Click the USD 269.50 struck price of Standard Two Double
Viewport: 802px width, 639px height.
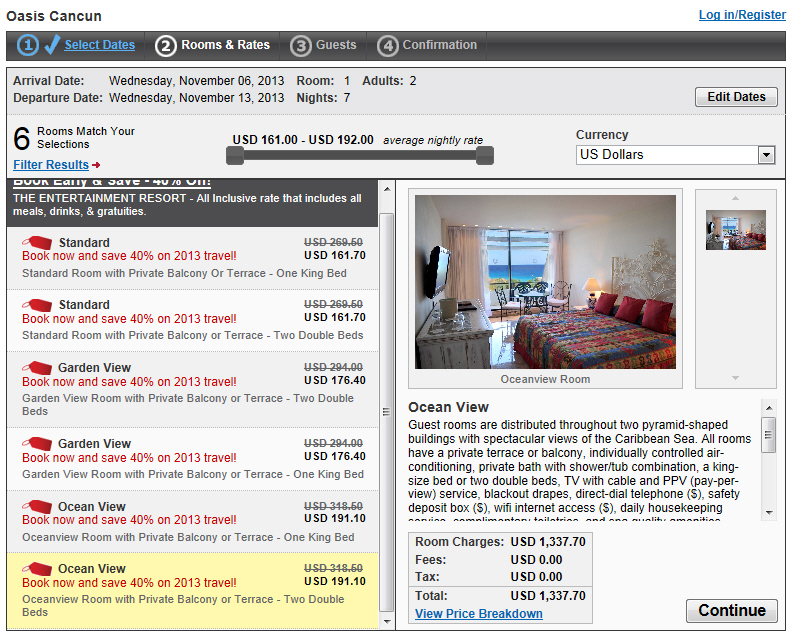pyautogui.click(x=333, y=304)
